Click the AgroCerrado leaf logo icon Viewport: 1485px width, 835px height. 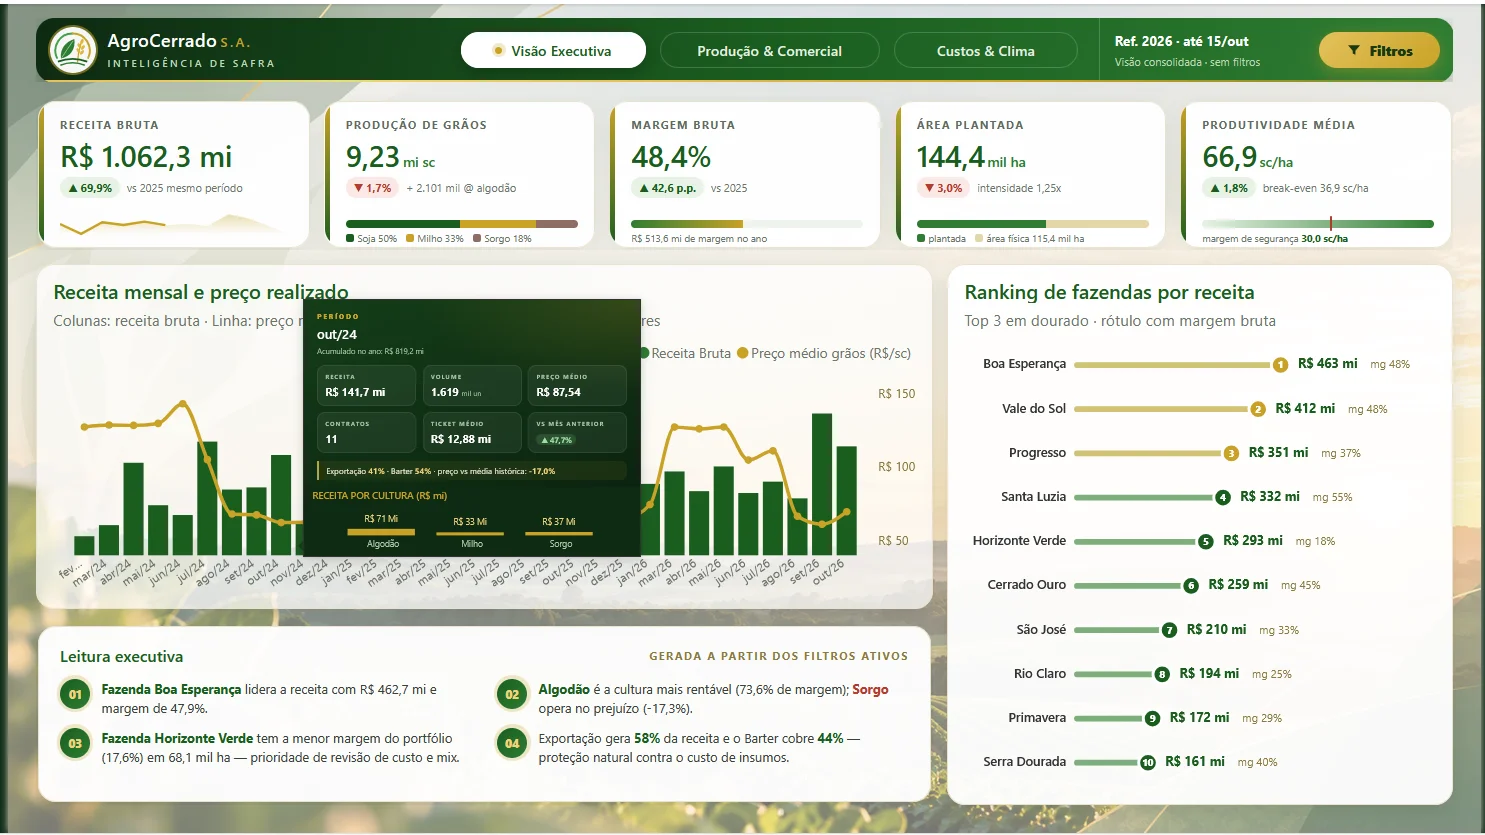[x=72, y=50]
